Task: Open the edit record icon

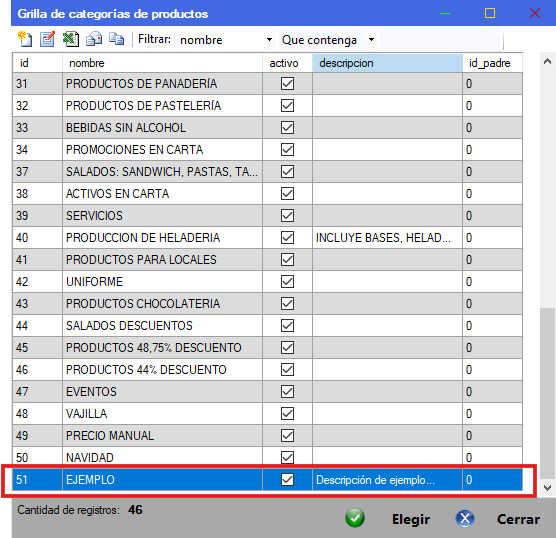Action: click(x=48, y=39)
